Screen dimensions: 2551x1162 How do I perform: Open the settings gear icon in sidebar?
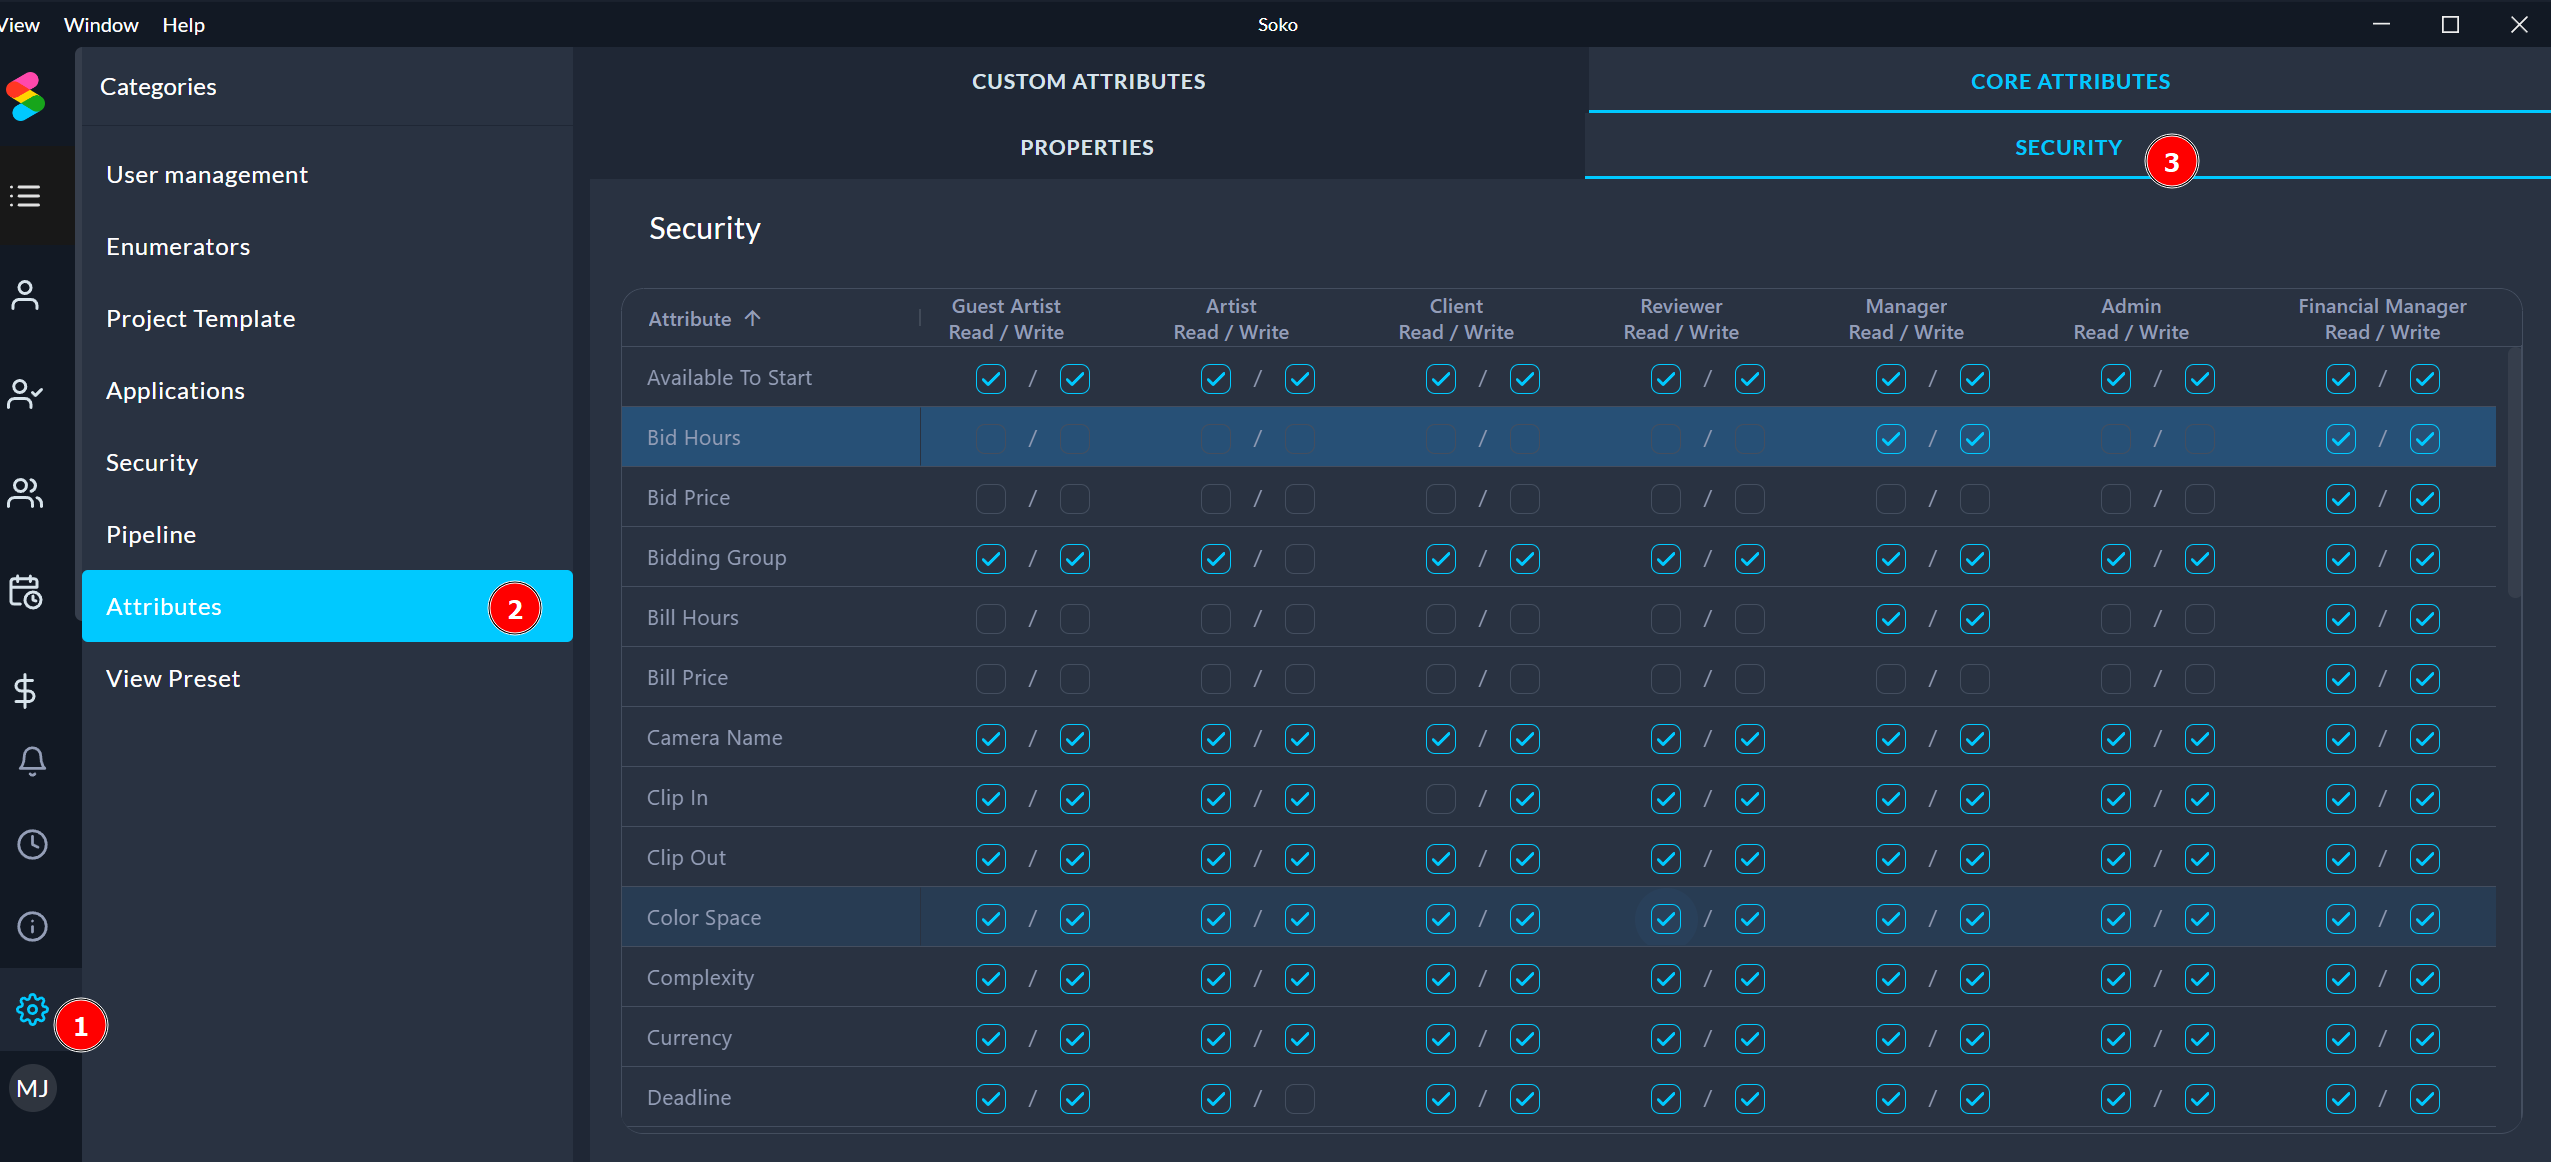click(32, 1009)
